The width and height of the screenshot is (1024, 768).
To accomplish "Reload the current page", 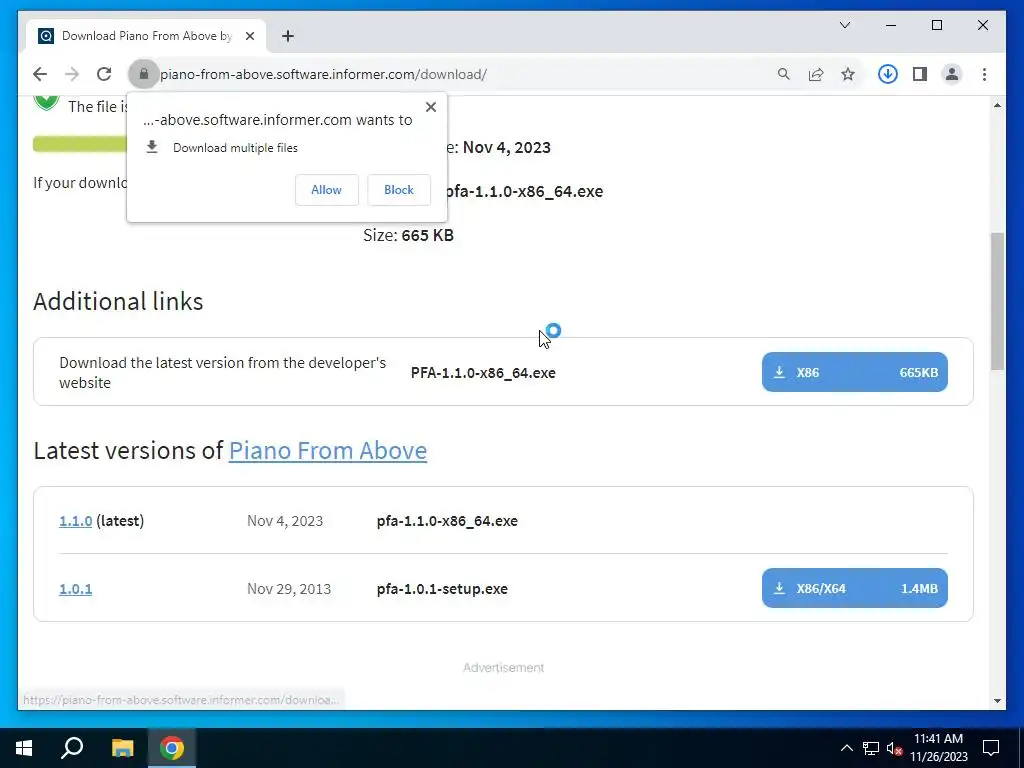I will click(104, 74).
